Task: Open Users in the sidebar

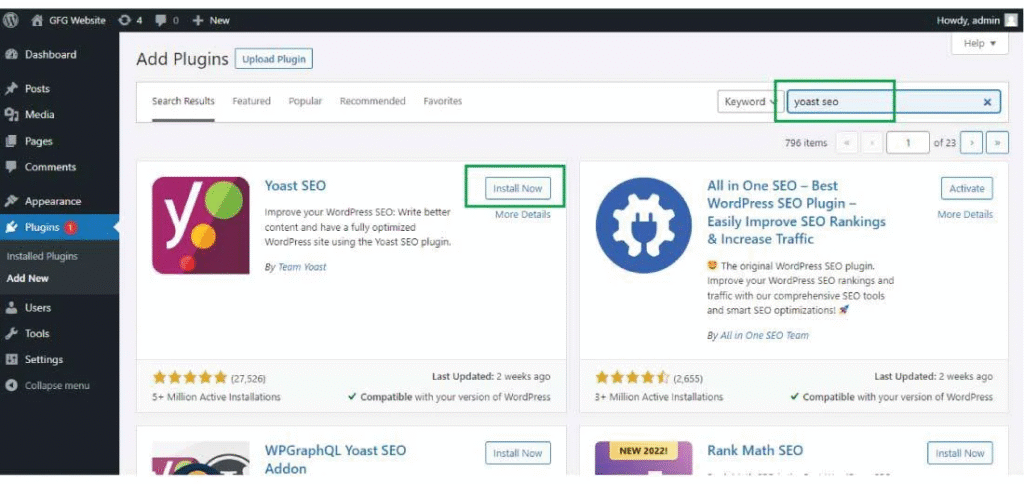Action: pos(37,308)
